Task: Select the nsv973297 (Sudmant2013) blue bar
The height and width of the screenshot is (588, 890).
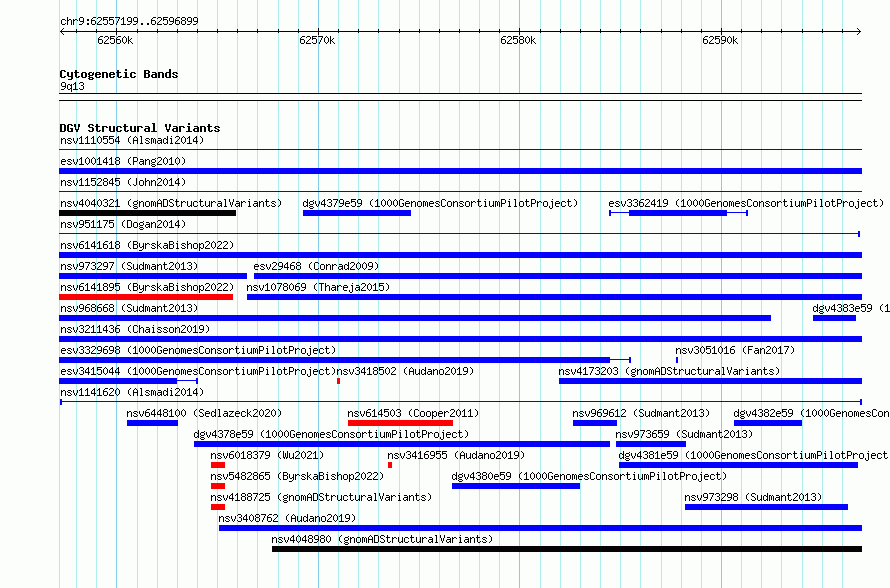Action: (153, 276)
